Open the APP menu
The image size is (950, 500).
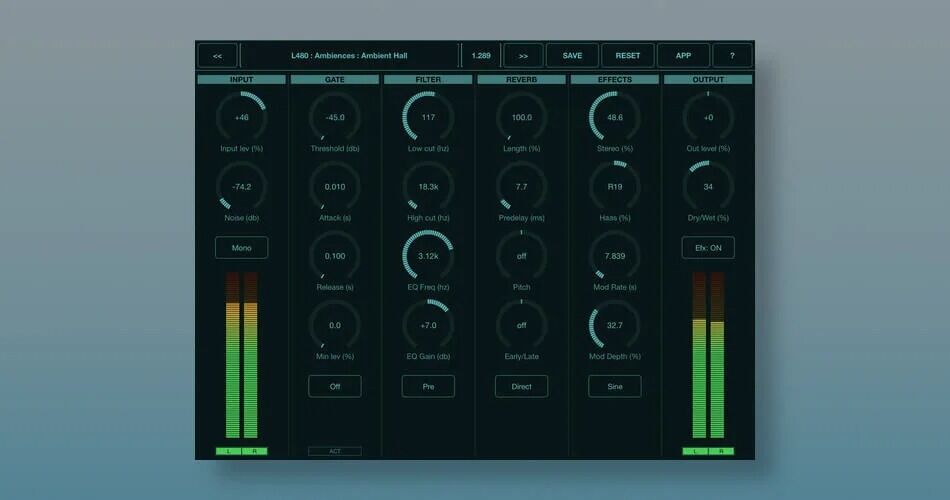(683, 56)
